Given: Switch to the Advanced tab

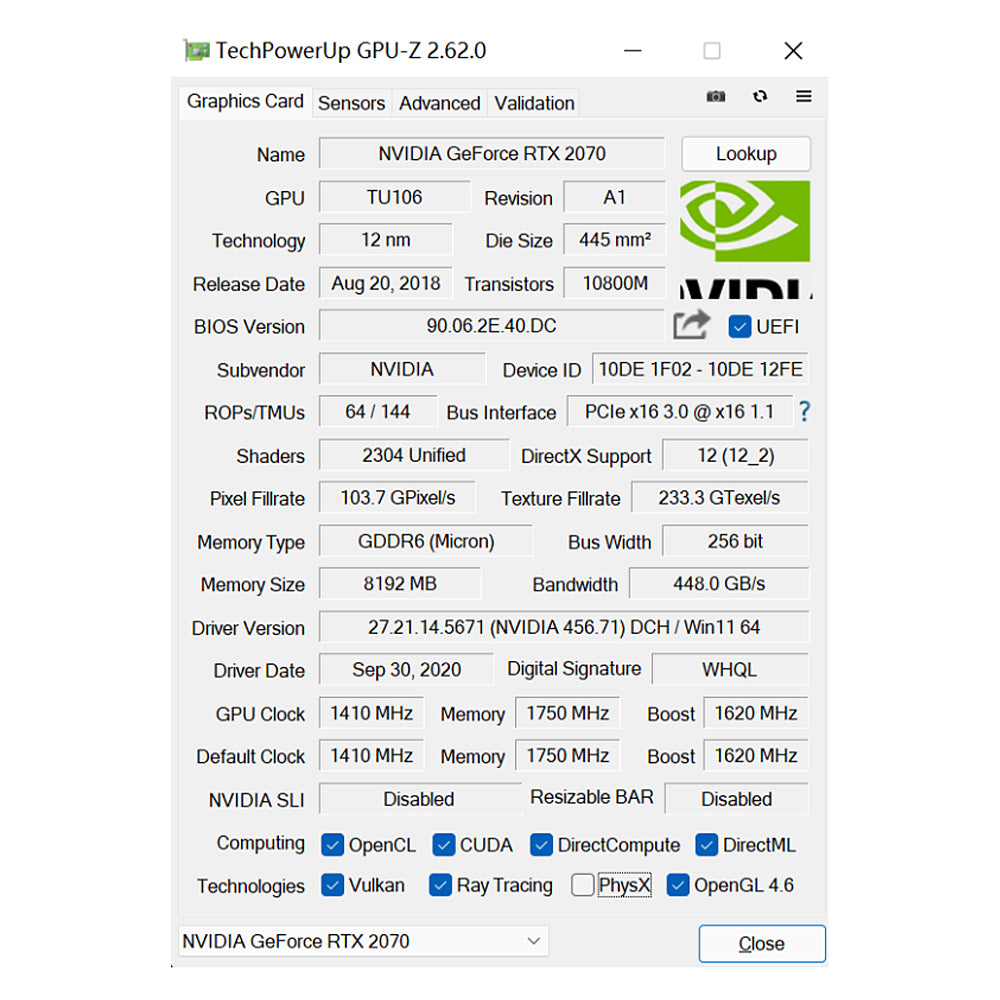Looking at the screenshot, I should [439, 103].
